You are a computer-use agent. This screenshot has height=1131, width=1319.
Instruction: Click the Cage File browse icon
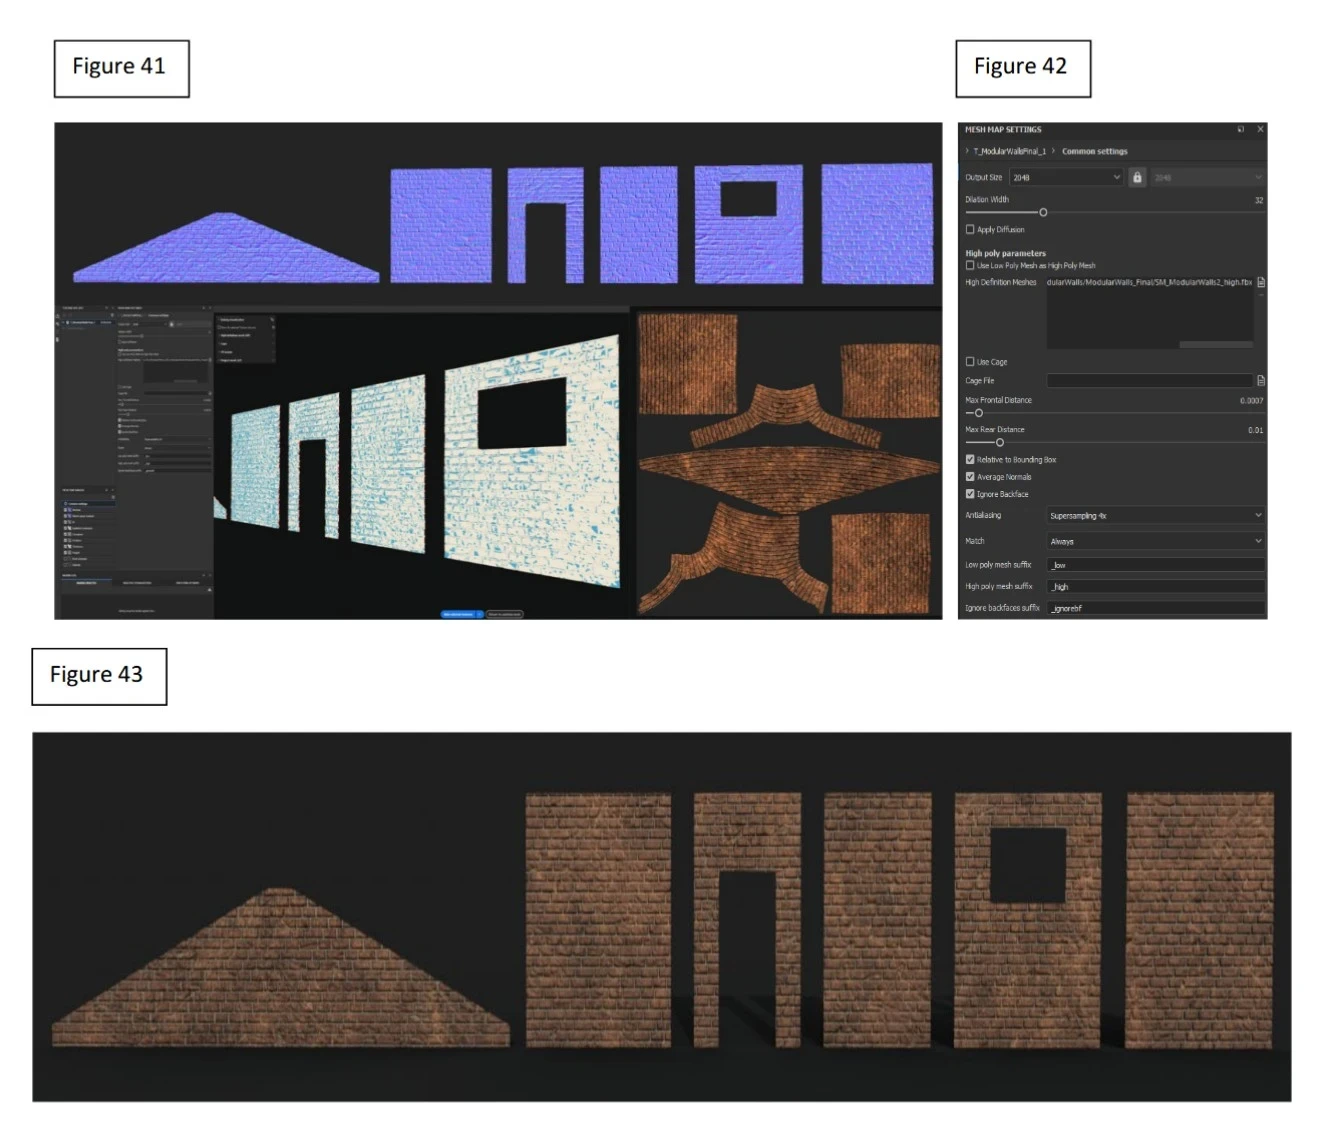point(1261,380)
